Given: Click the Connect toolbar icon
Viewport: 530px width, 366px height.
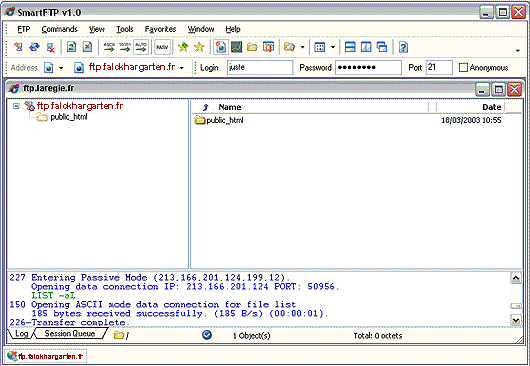Looking at the screenshot, I should tap(18, 47).
